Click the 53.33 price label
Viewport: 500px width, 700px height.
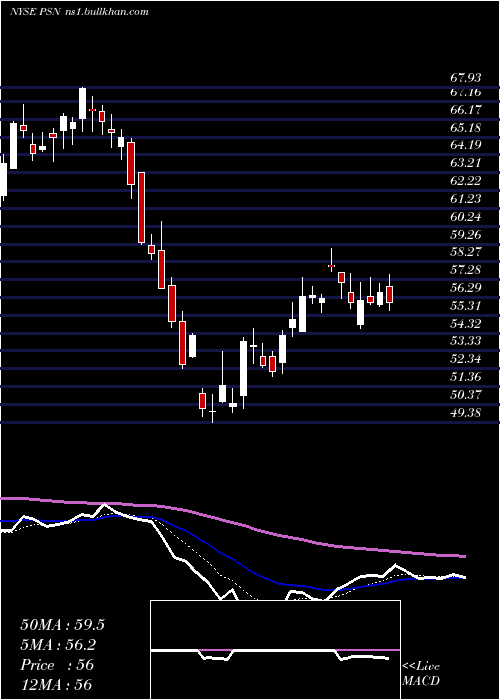pos(466,341)
